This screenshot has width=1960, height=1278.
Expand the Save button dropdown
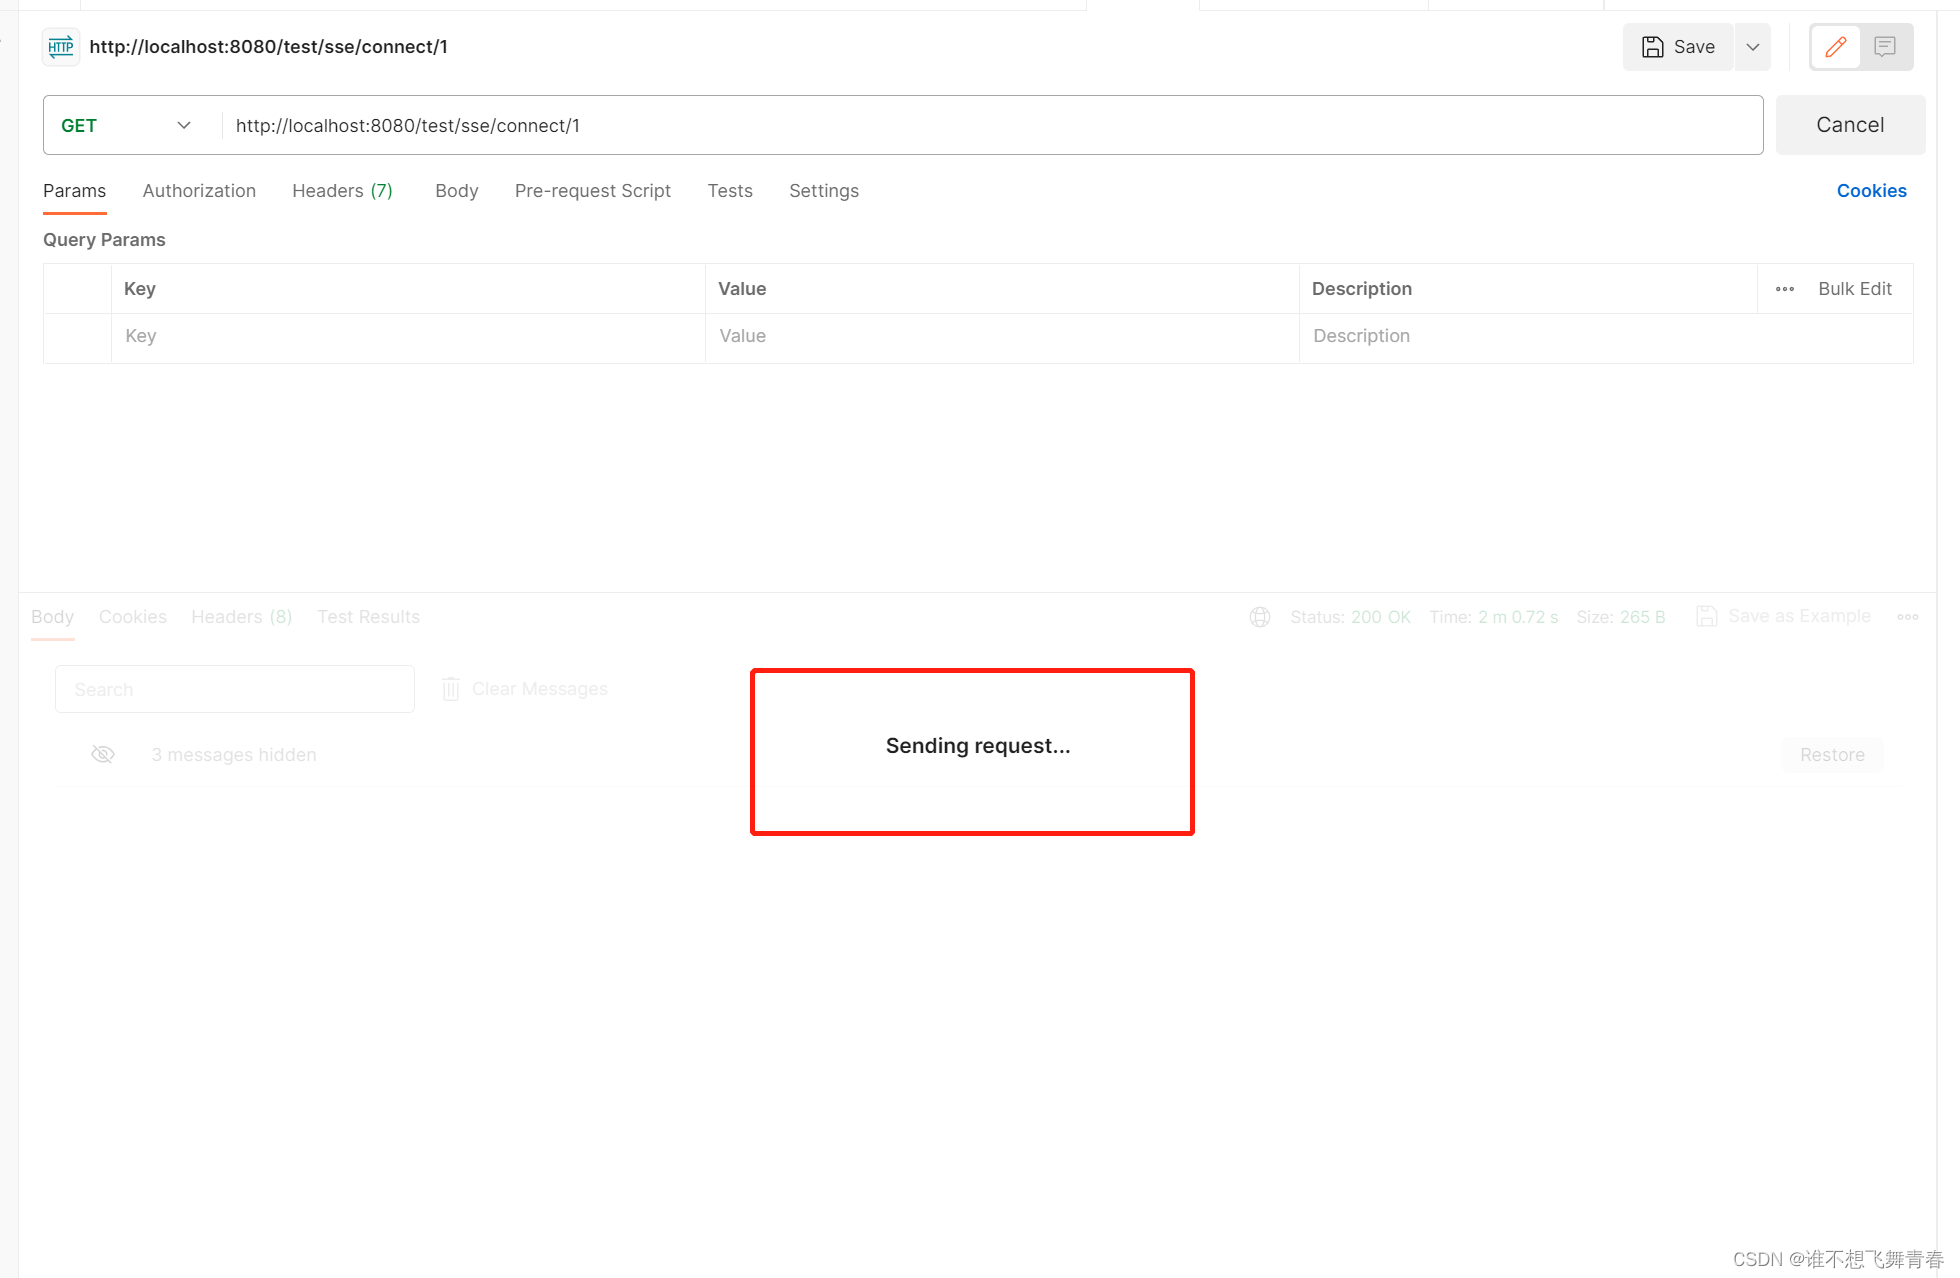pos(1750,47)
